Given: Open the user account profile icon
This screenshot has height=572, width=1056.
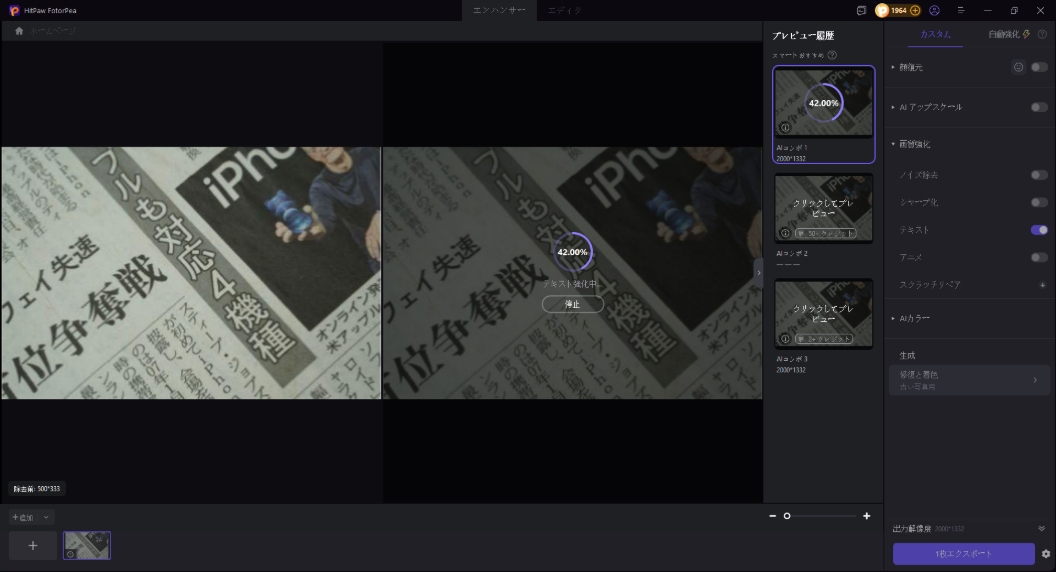Looking at the screenshot, I should point(934,10).
